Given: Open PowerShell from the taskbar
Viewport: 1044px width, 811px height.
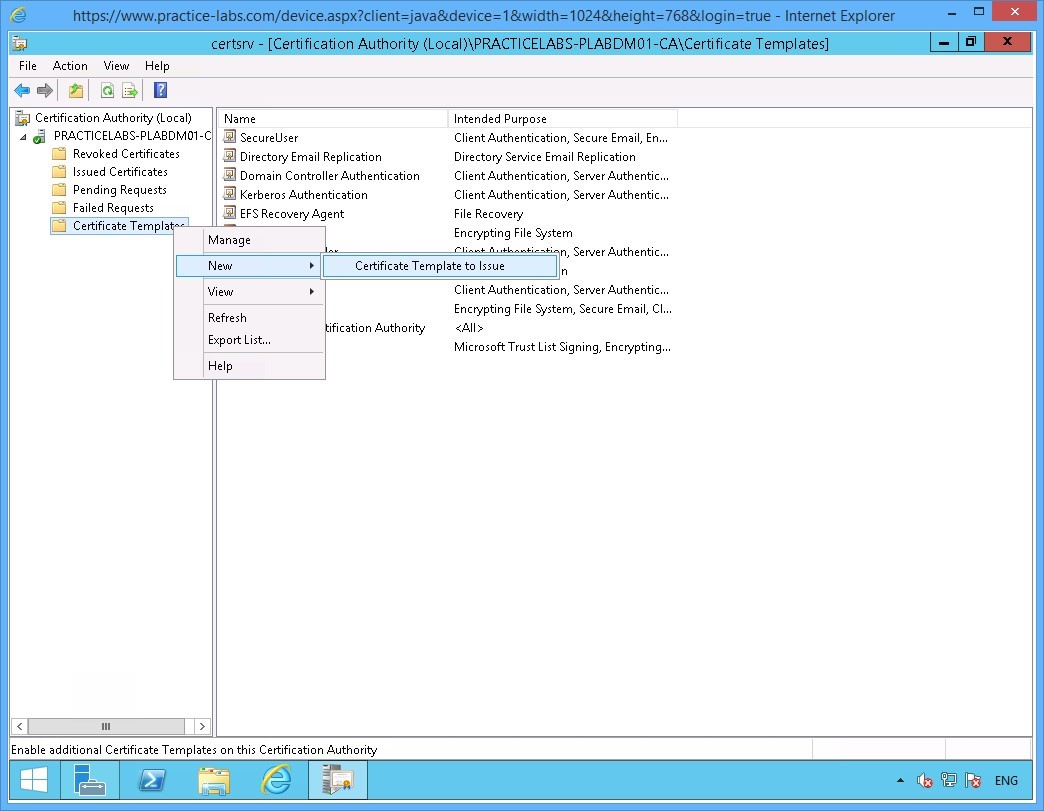Looking at the screenshot, I should [152, 779].
